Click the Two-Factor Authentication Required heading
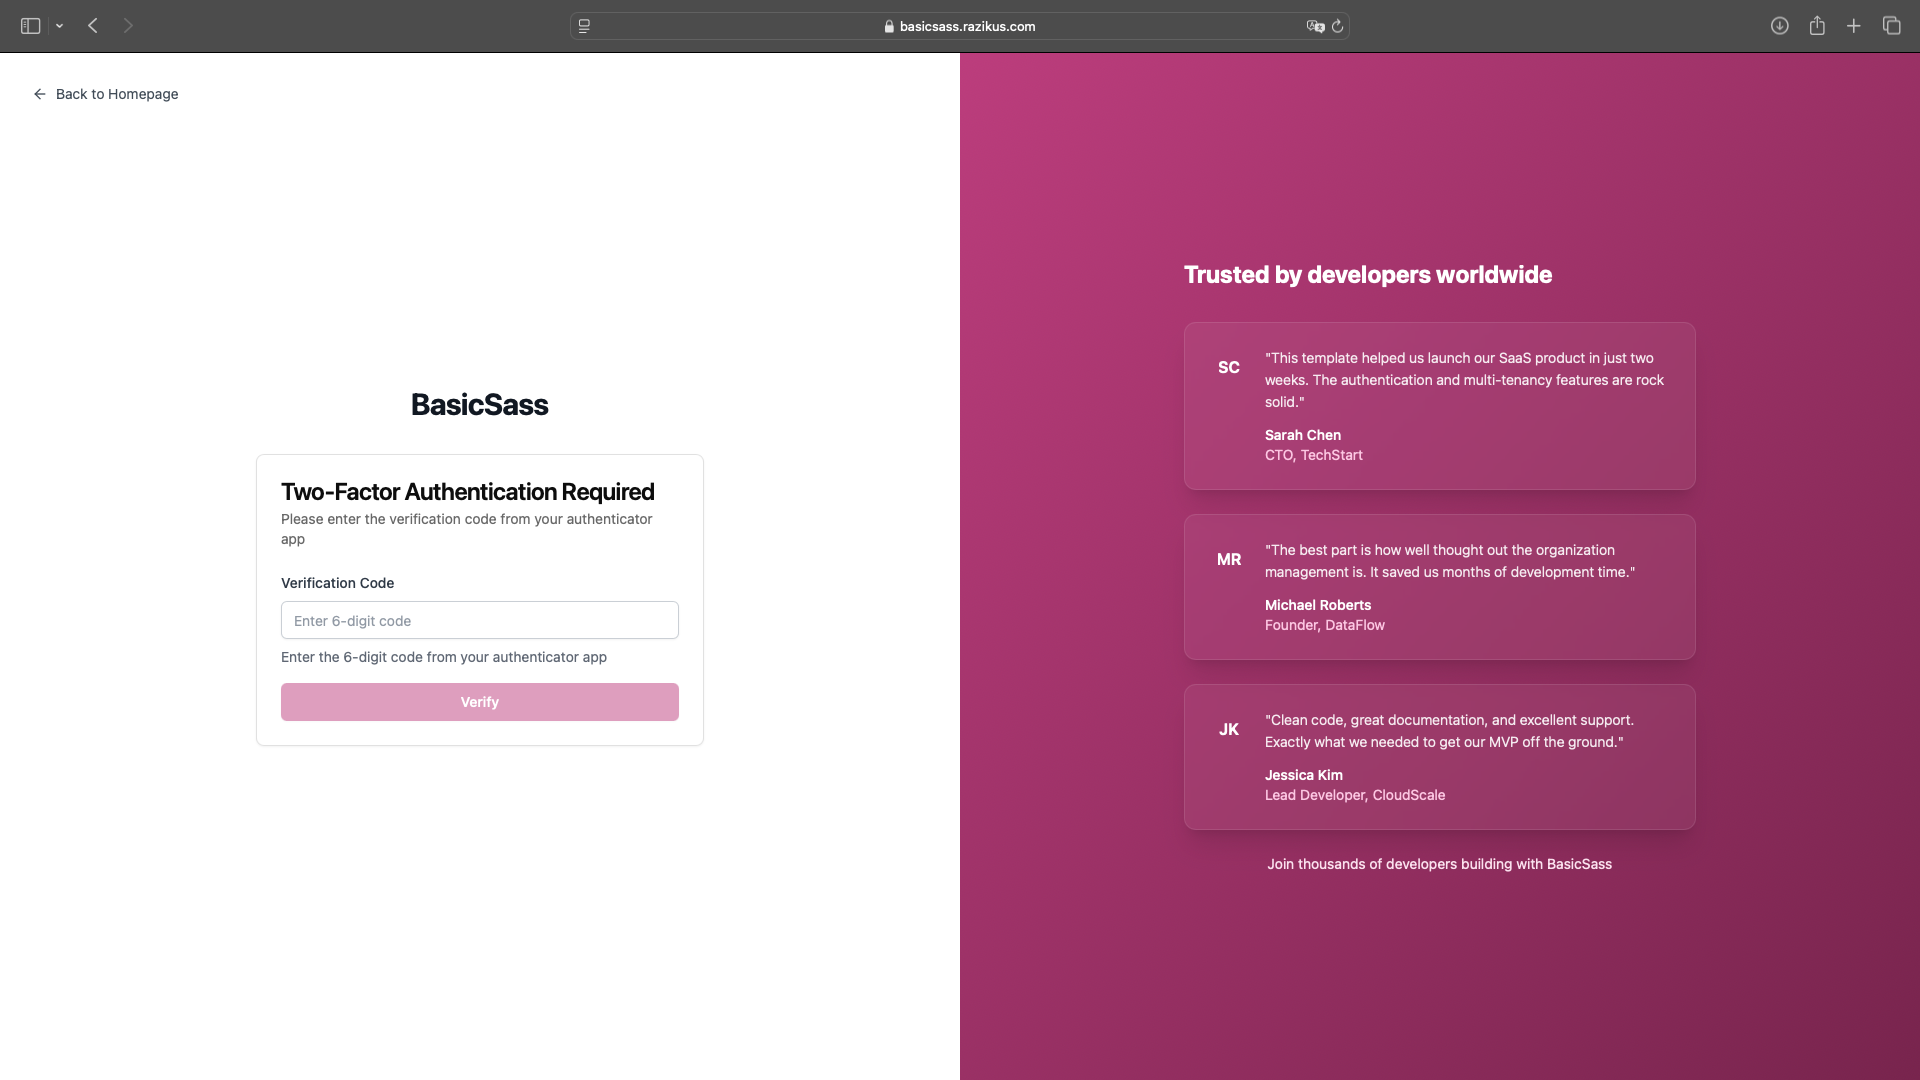 468,492
